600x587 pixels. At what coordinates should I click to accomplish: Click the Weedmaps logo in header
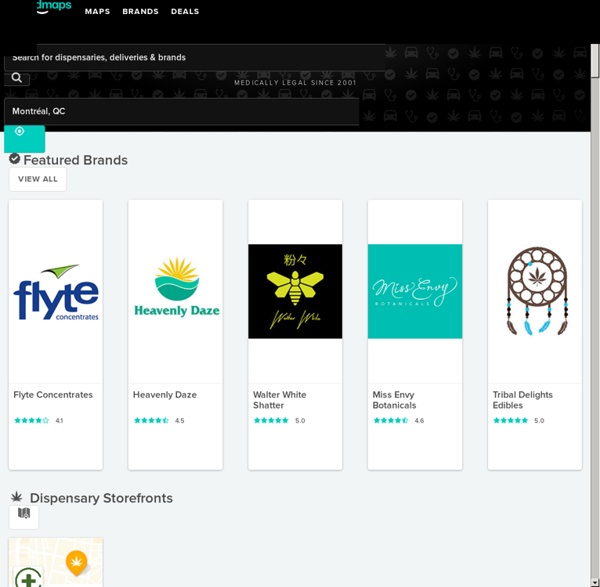pos(54,7)
